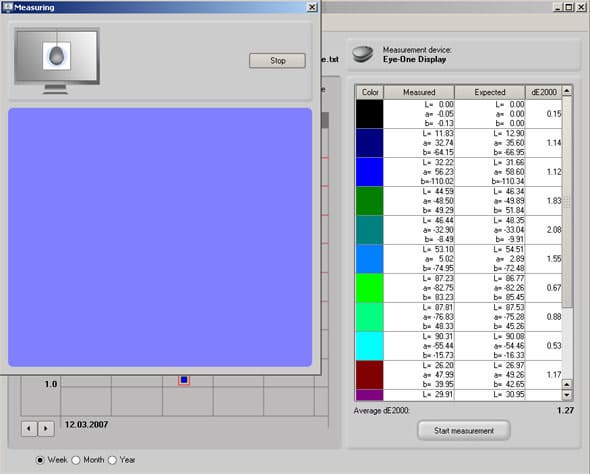590x474 pixels.
Task: Close the Measuring dialog
Action: click(312, 7)
